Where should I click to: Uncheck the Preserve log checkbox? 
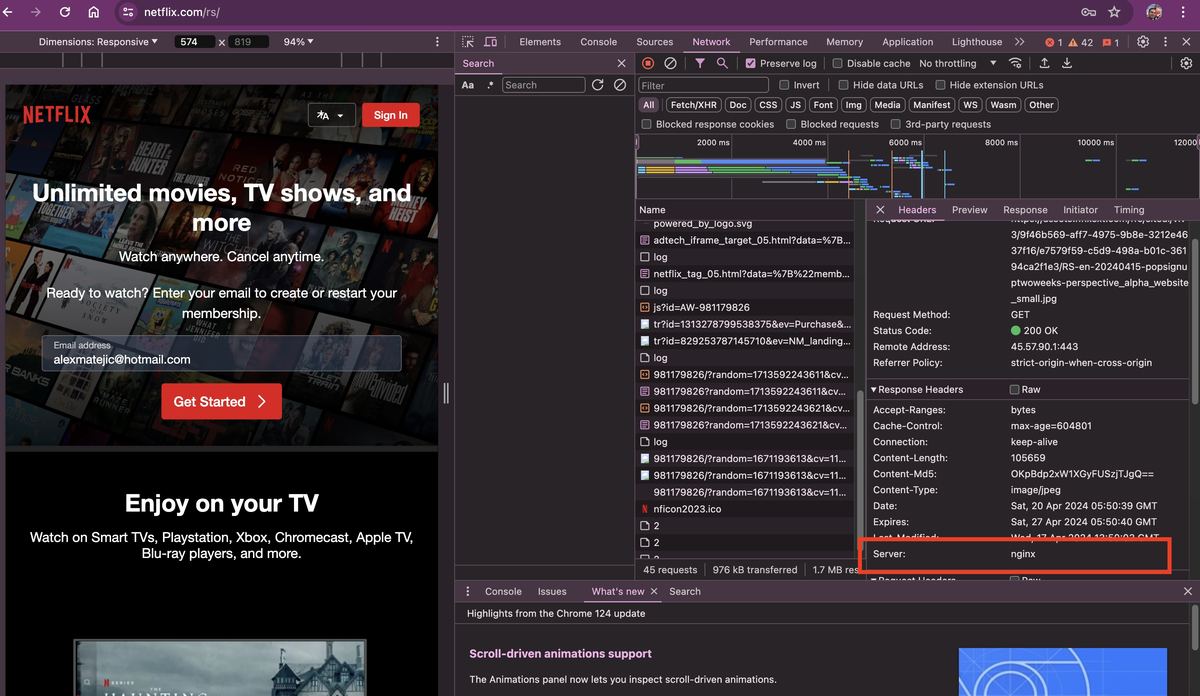751,63
